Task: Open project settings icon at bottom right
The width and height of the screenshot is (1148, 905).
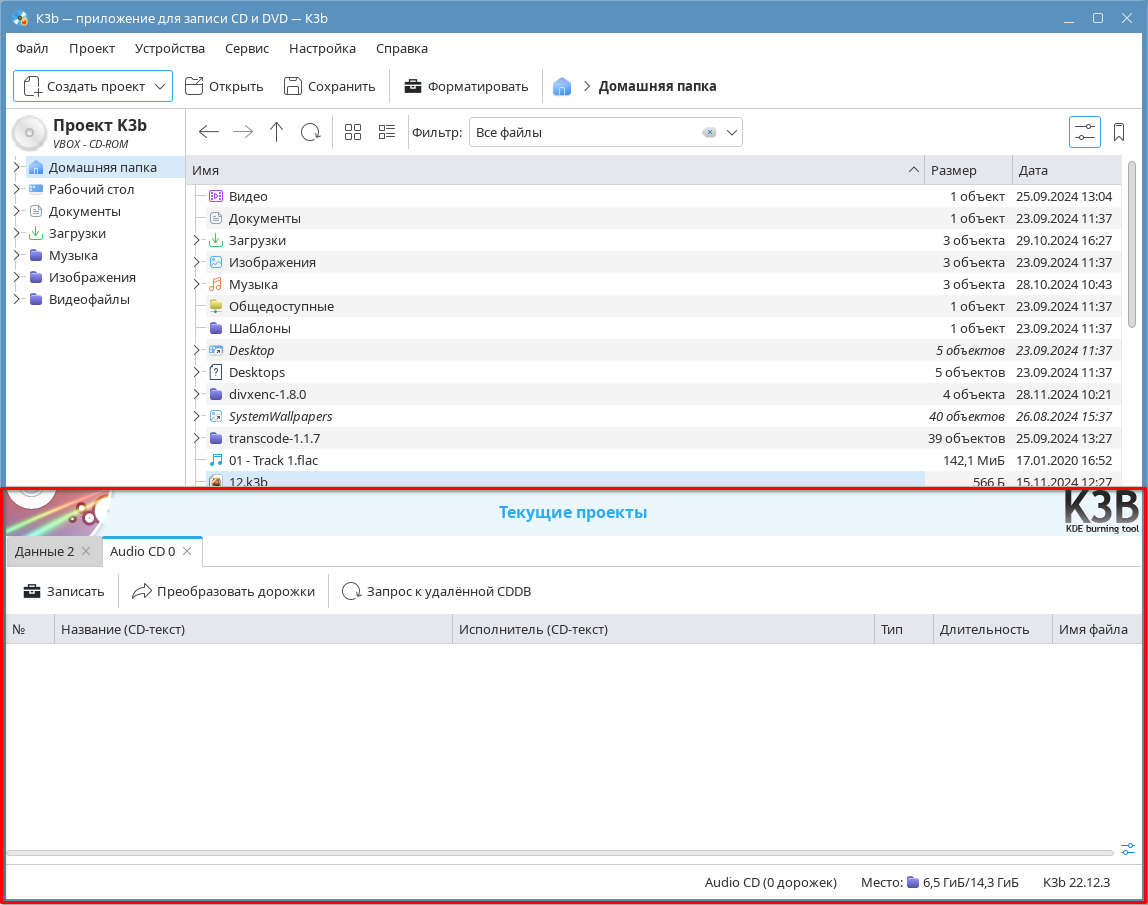Action: tap(1128, 849)
